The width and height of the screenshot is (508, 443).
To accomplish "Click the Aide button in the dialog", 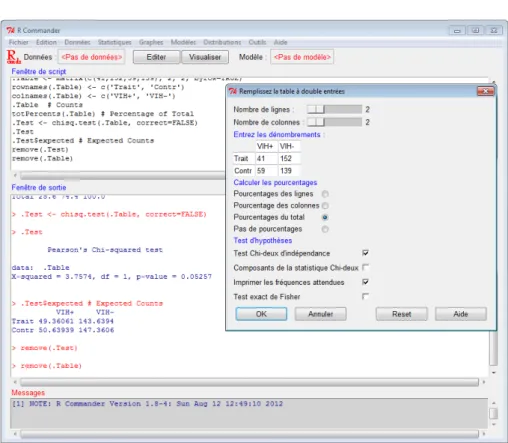I will (461, 314).
